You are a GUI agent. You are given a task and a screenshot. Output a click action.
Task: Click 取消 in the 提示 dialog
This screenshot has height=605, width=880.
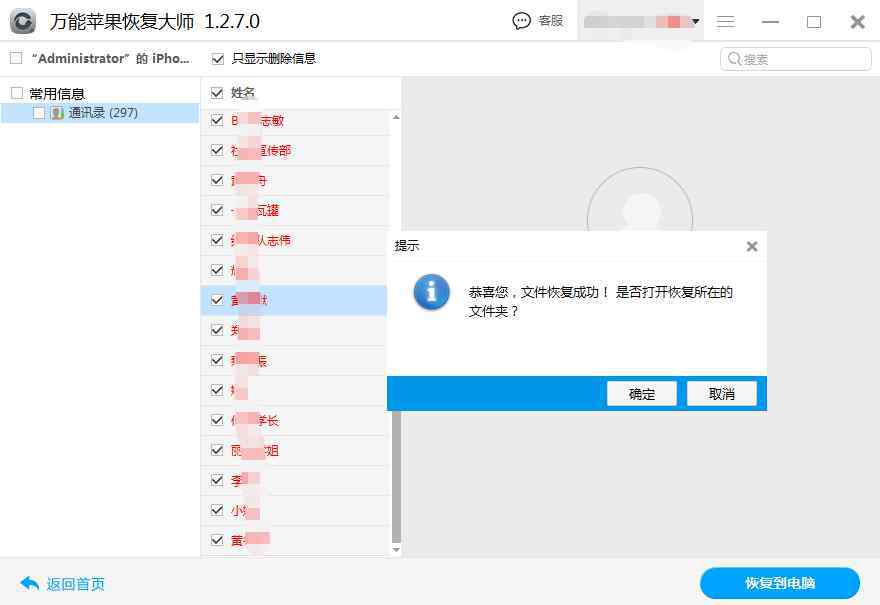(x=722, y=394)
